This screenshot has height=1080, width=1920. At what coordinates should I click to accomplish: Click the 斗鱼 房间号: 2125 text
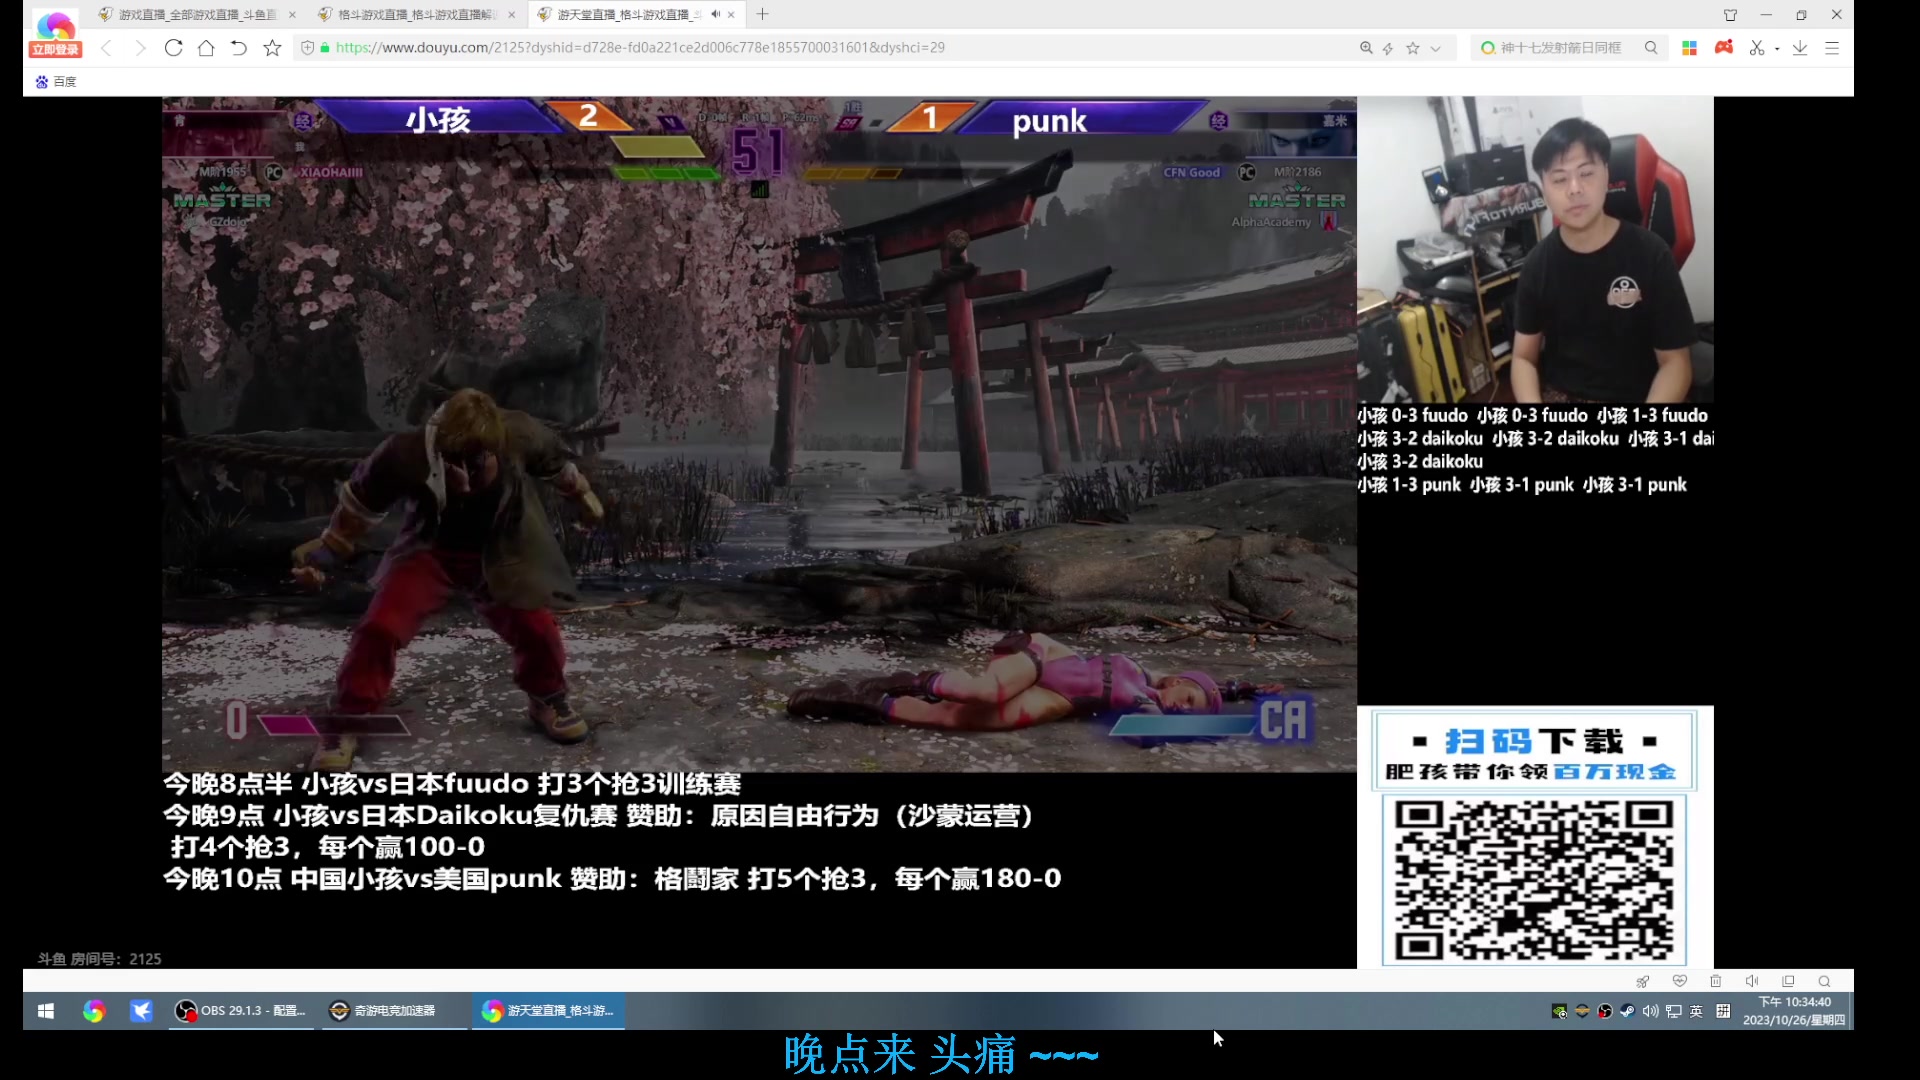tap(99, 959)
